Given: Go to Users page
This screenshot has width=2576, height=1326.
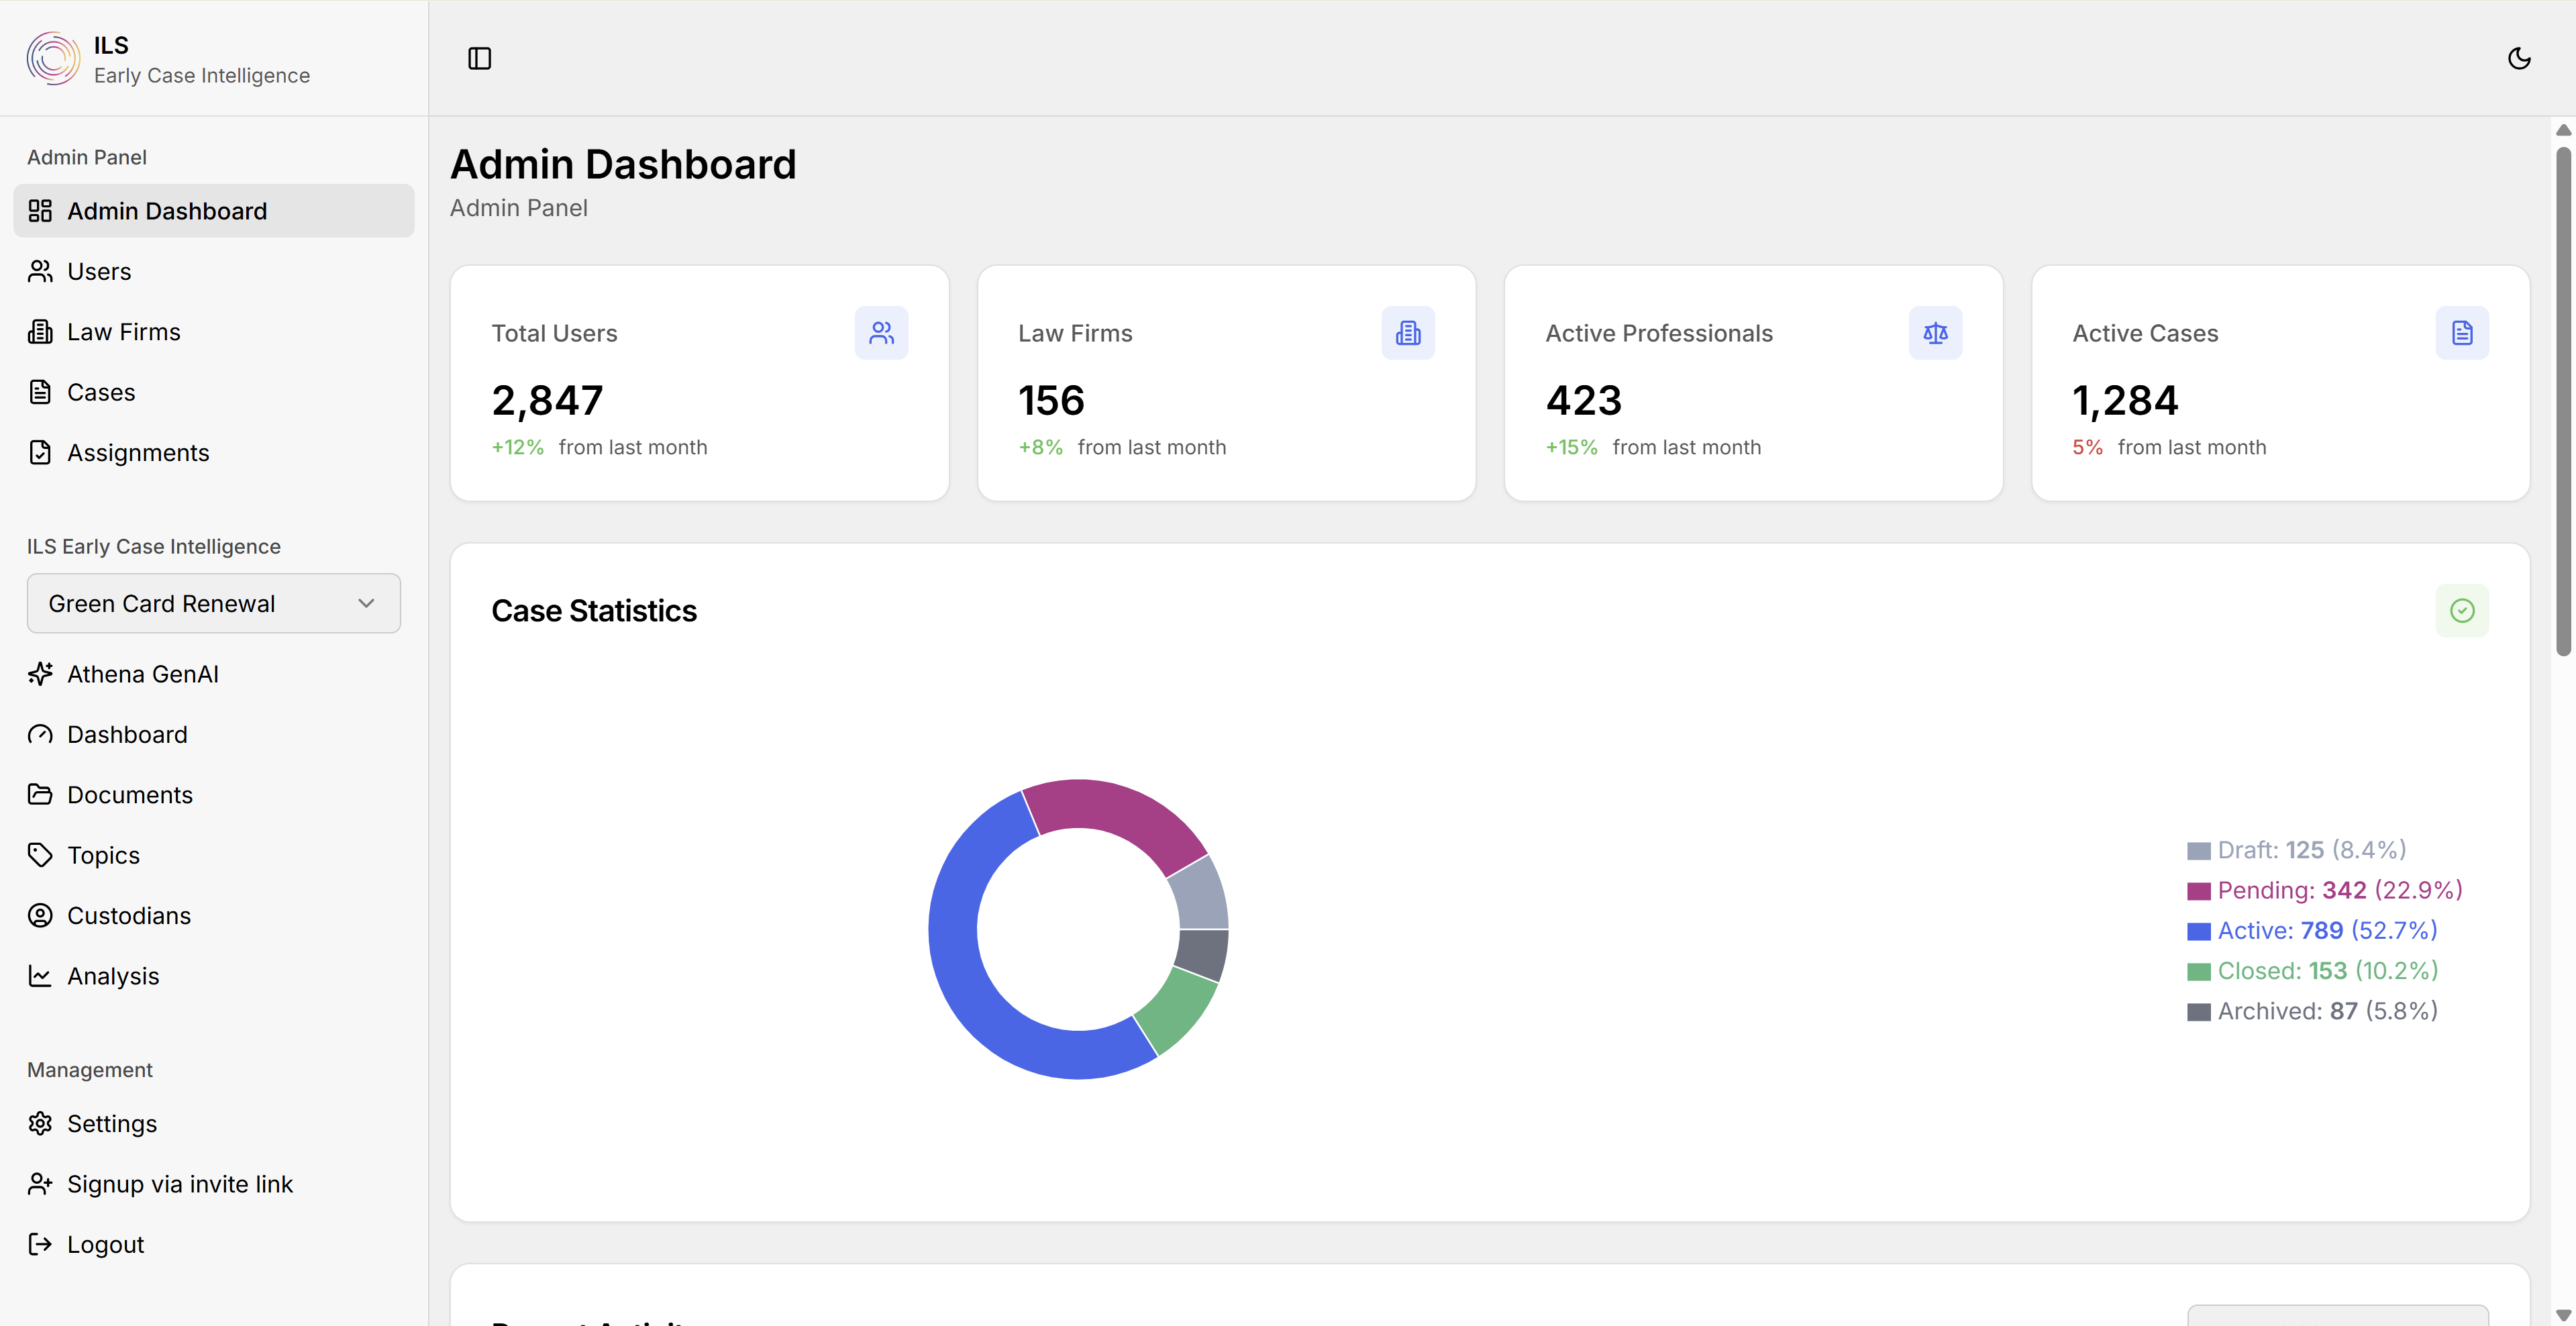Looking at the screenshot, I should (214, 271).
